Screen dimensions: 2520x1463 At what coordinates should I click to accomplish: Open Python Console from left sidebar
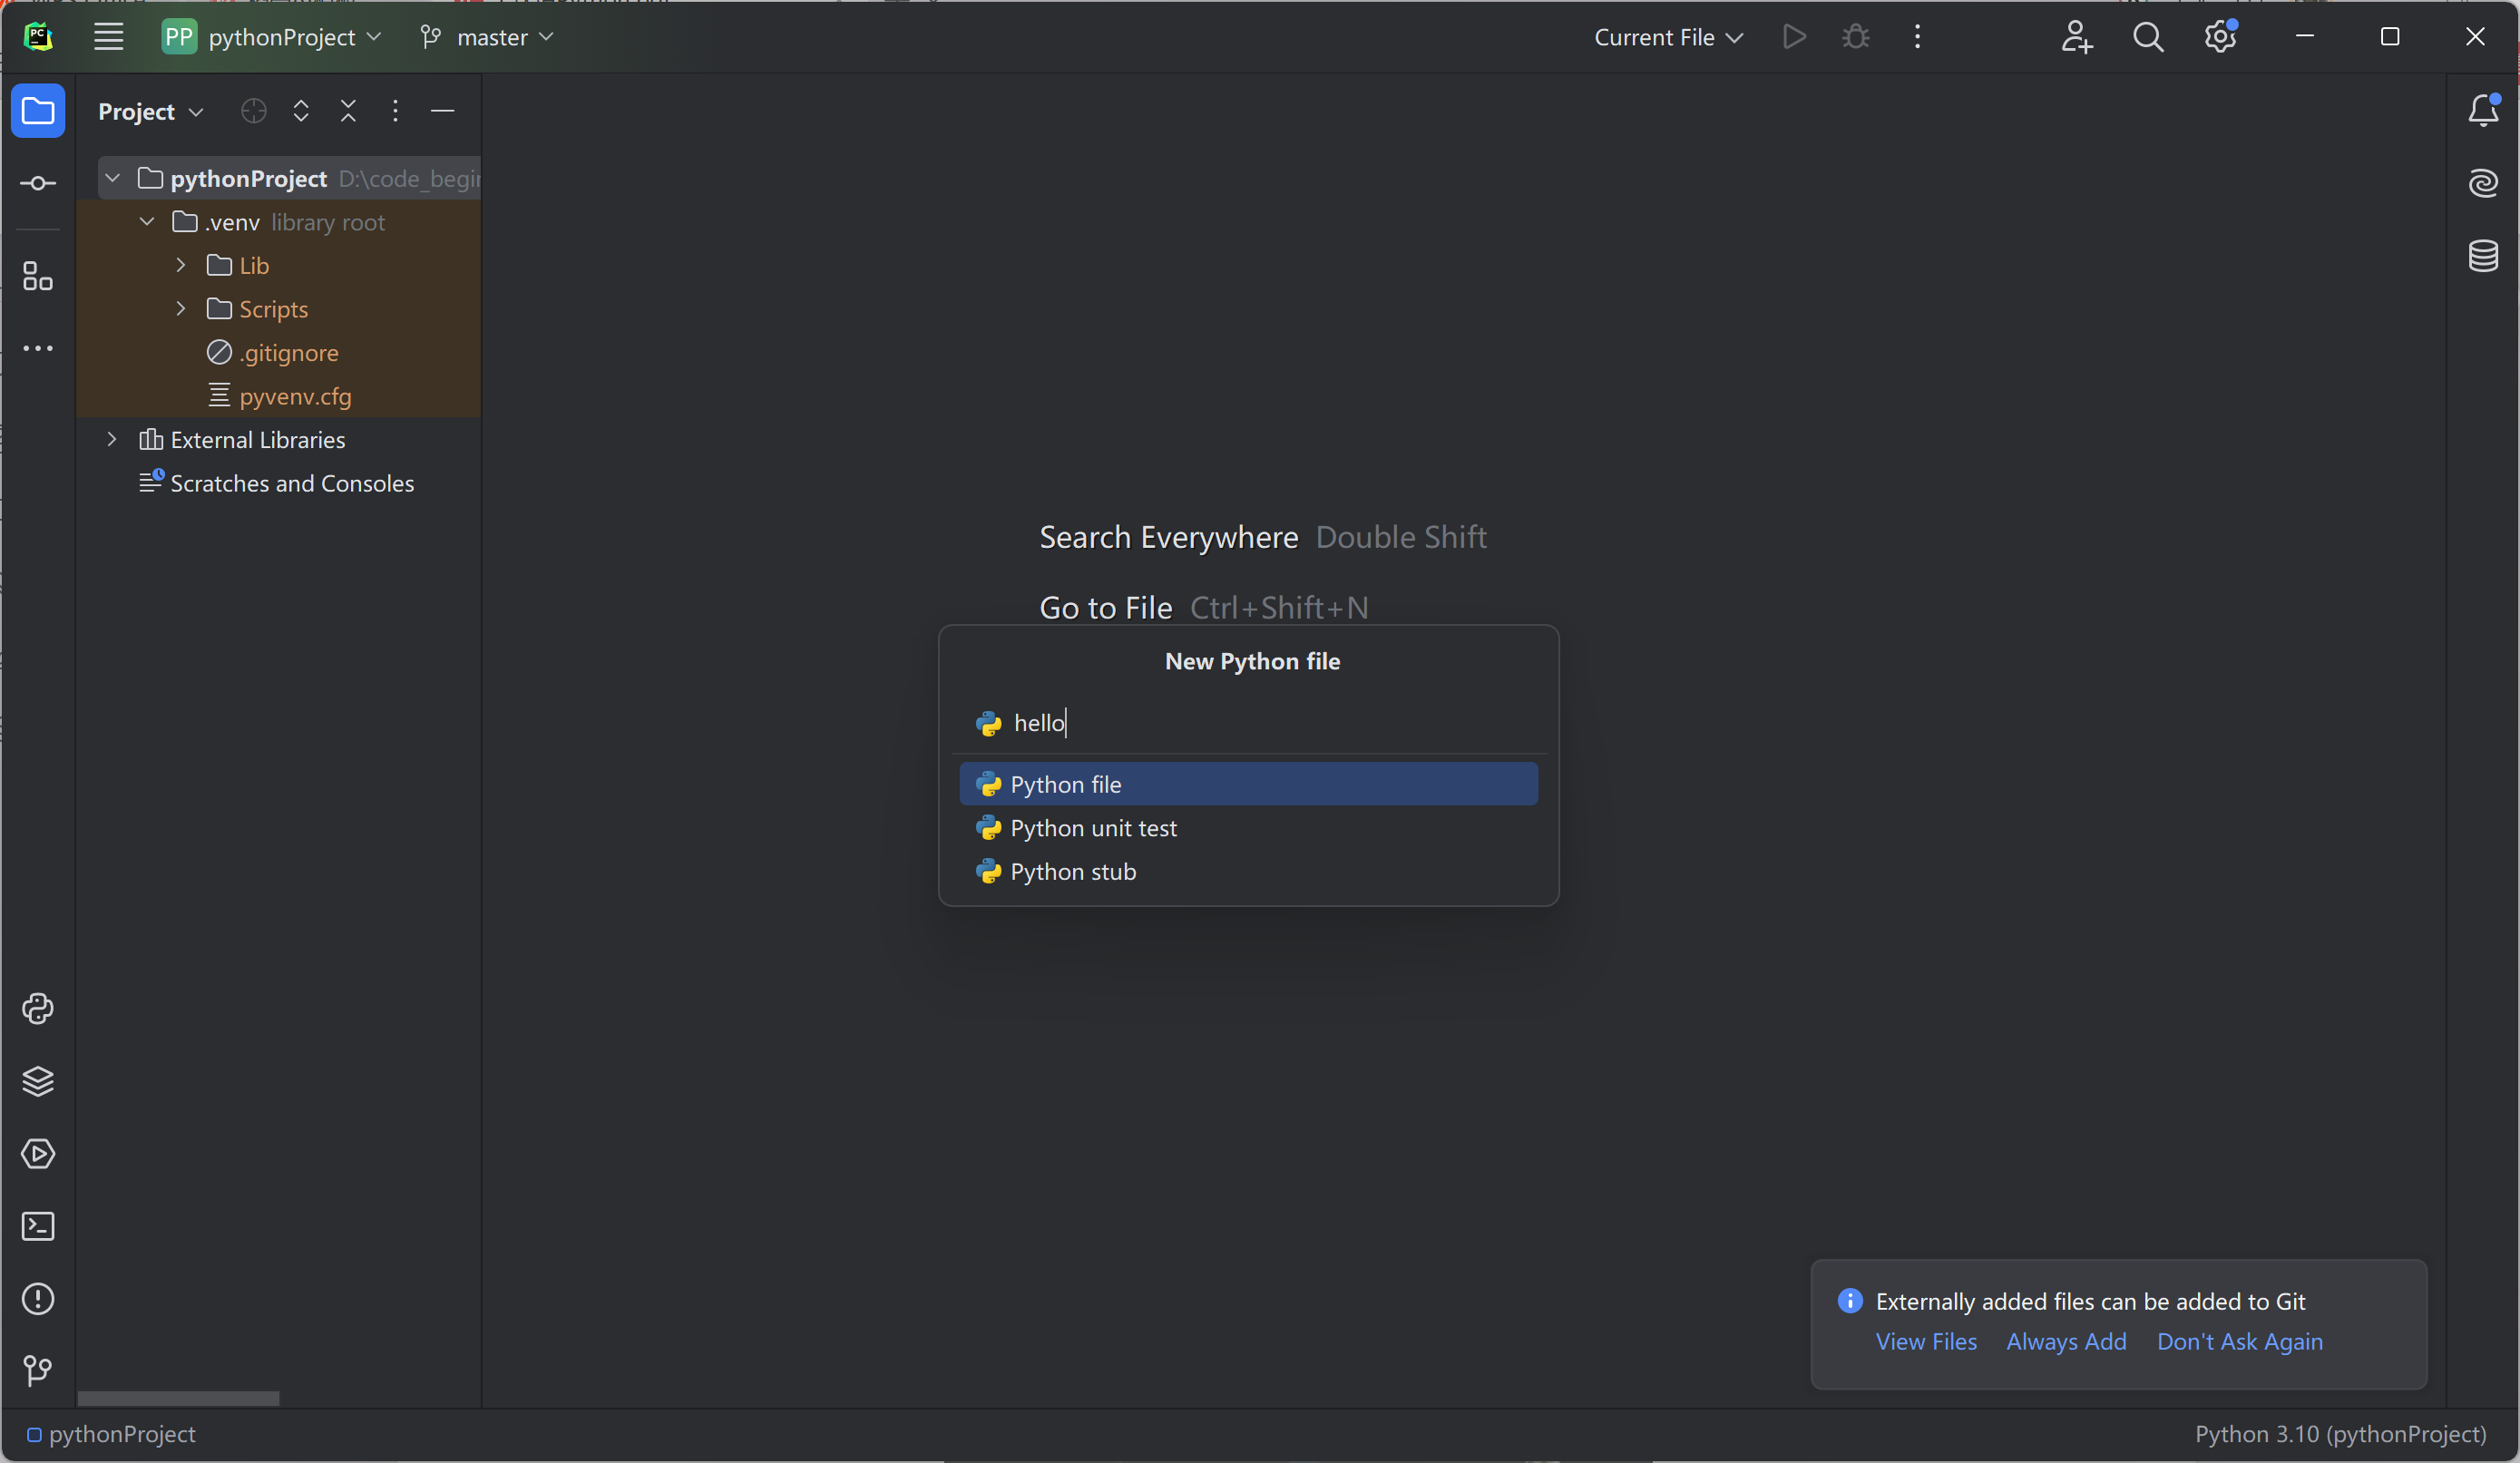click(38, 1008)
